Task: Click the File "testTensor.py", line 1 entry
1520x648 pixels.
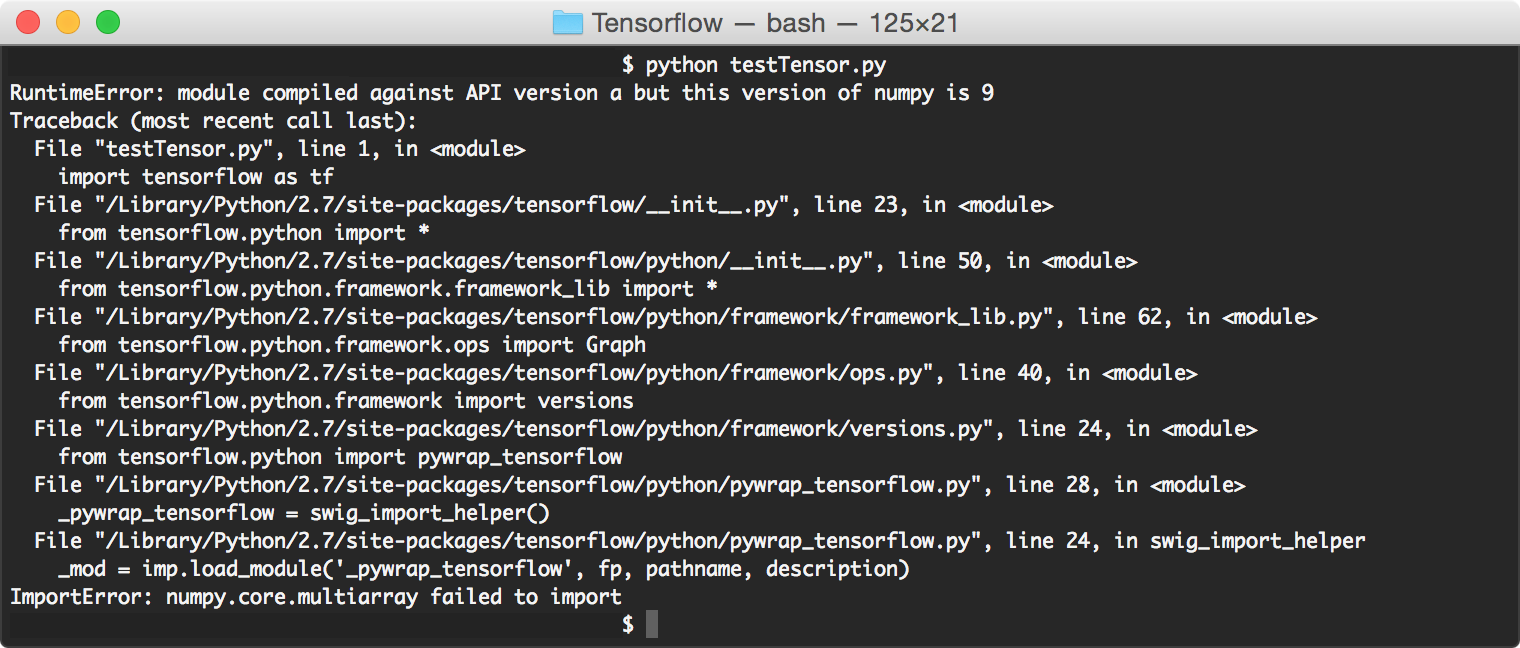Action: [x=280, y=149]
